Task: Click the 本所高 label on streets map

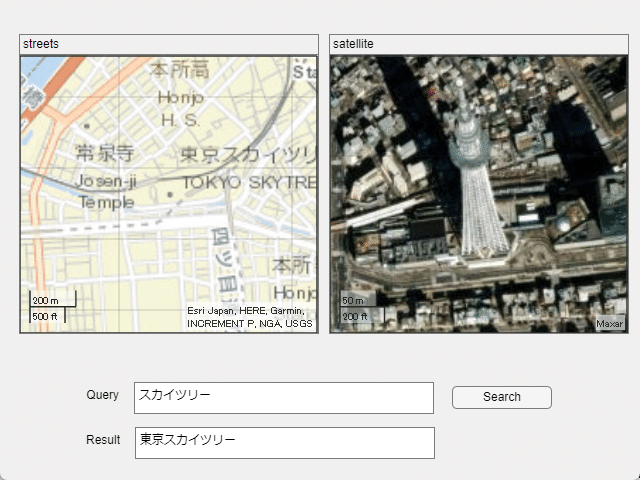Action: pos(180,69)
